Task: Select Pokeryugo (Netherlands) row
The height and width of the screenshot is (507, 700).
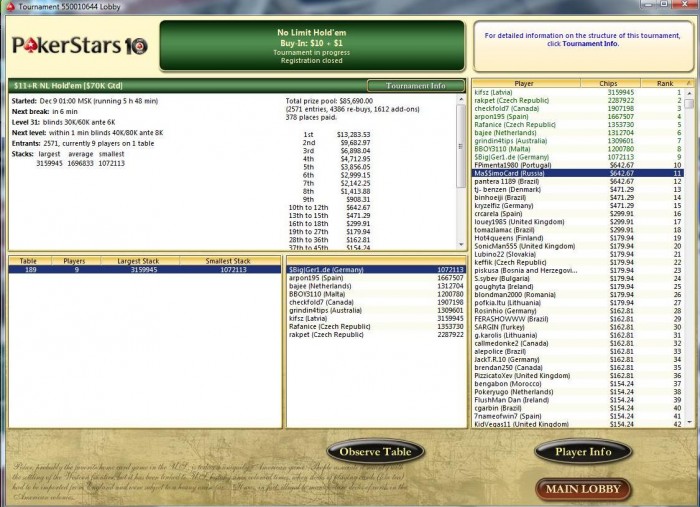Action: [578, 392]
